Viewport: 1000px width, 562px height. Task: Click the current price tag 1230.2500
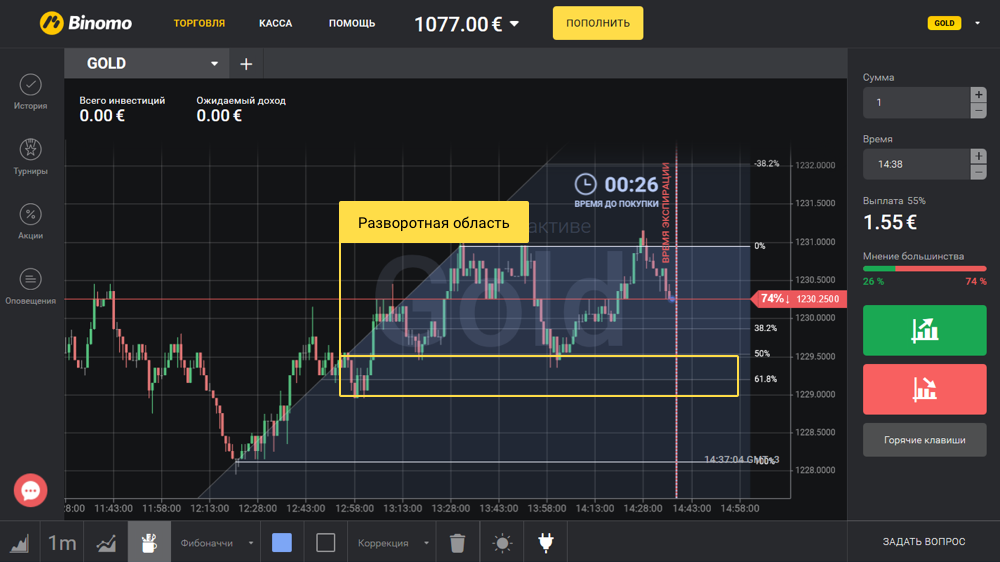point(800,299)
